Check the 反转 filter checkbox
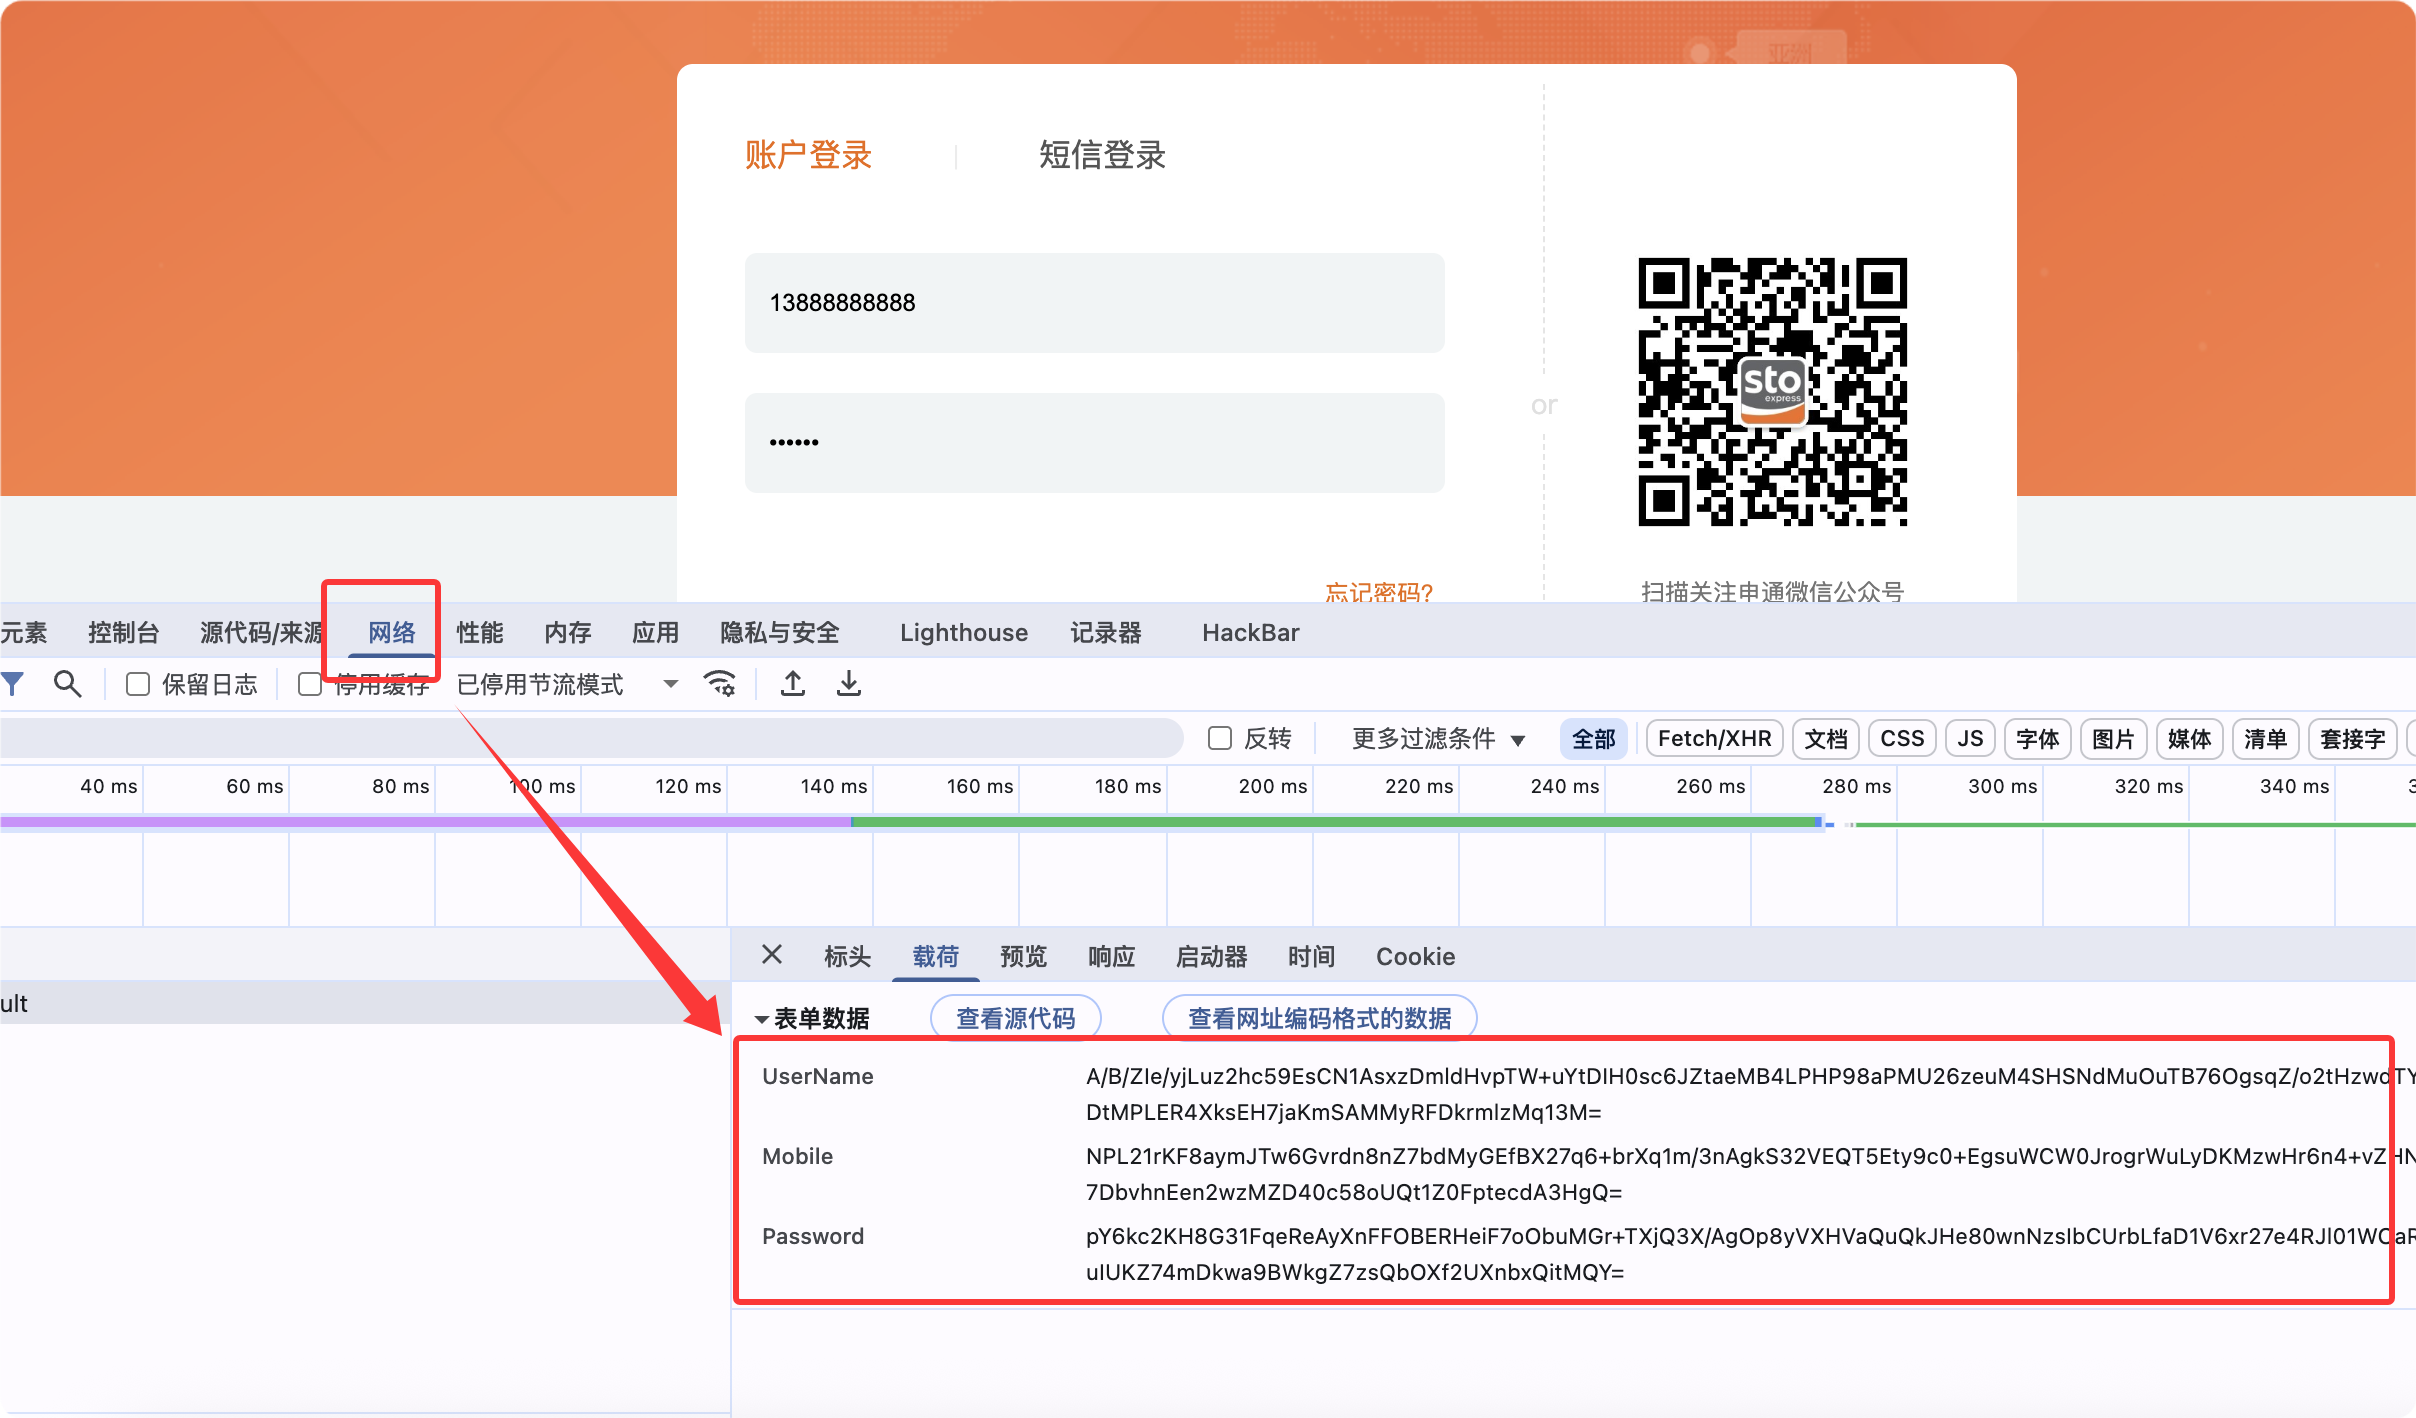2416x1418 pixels. click(1220, 737)
